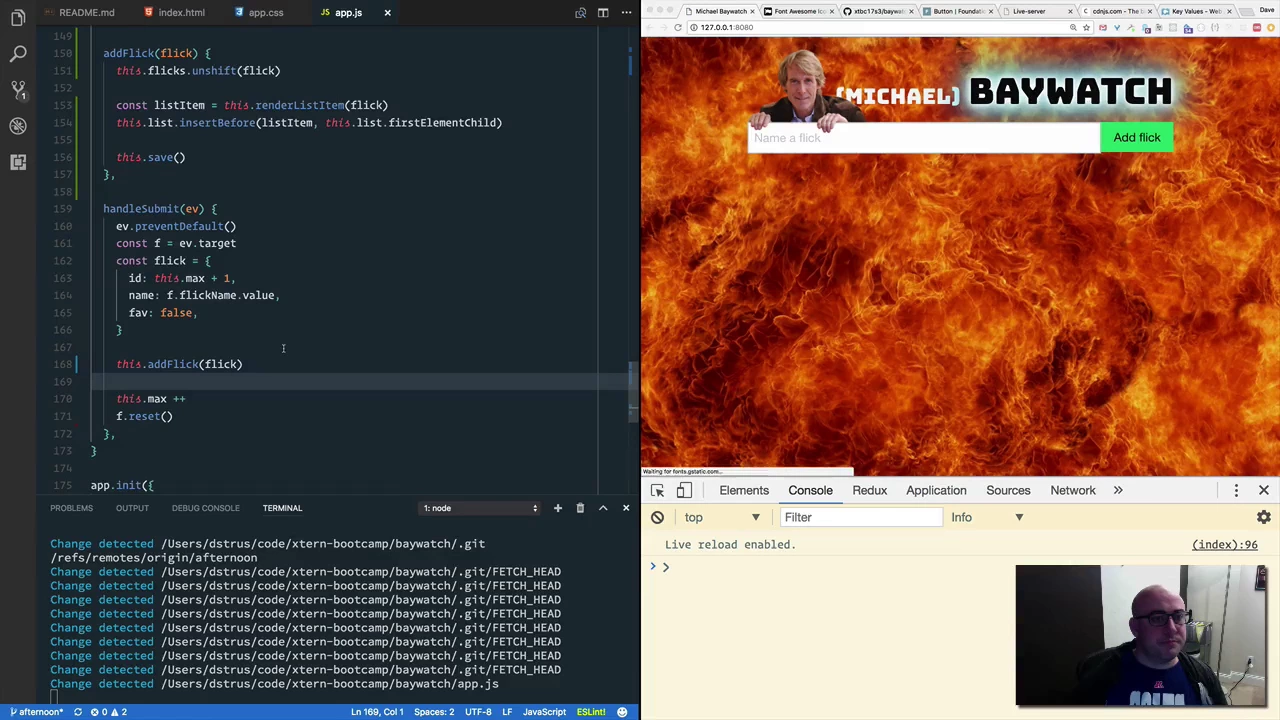Open Source Control view in activity bar
The width and height of the screenshot is (1280, 720).
[18, 90]
